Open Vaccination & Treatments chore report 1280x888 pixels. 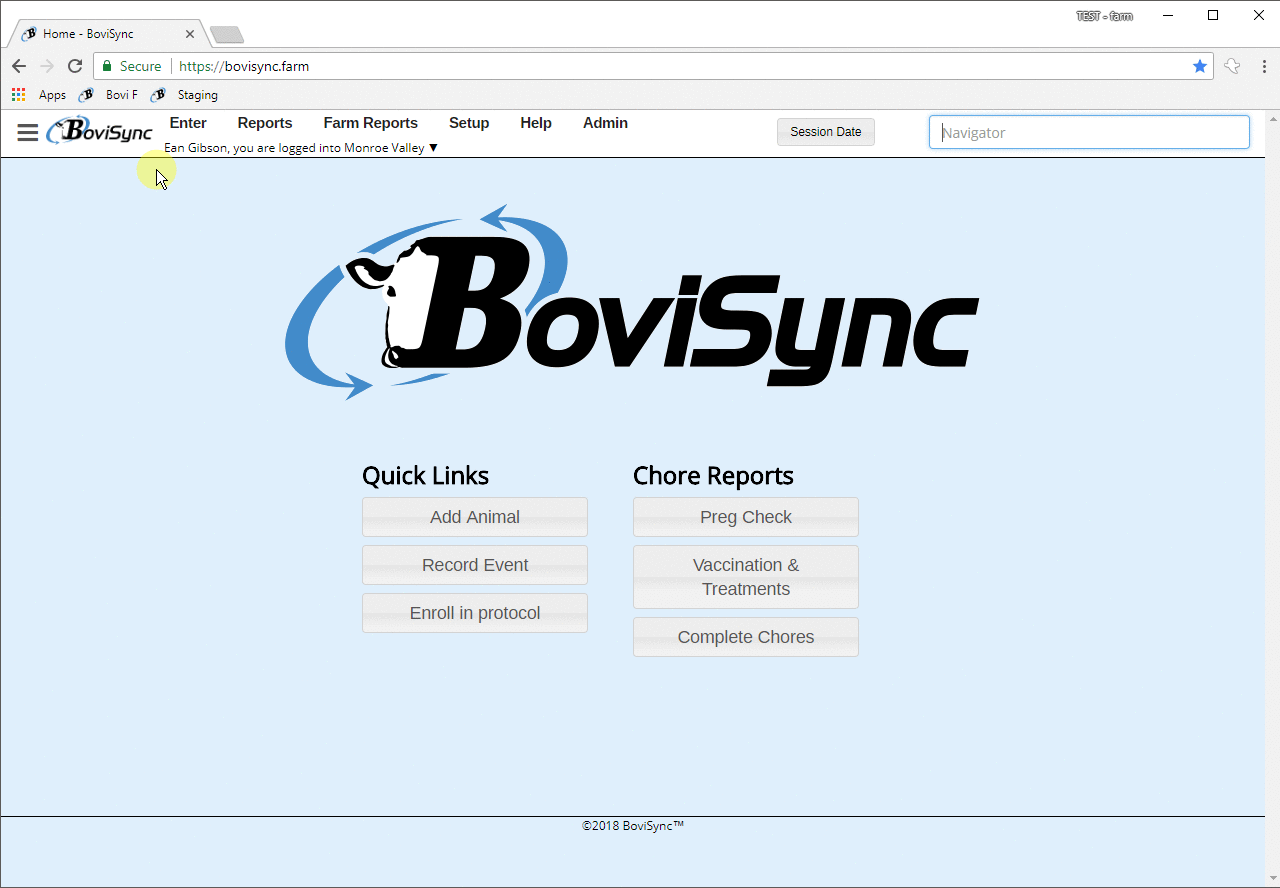point(746,577)
